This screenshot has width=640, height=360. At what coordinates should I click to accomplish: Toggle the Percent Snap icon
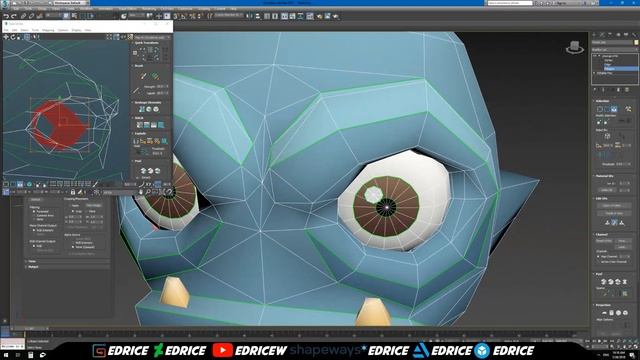pos(193,16)
